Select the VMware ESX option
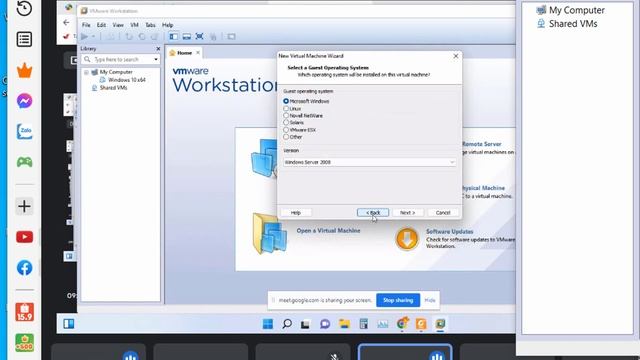This screenshot has width=640, height=360. pos(286,130)
